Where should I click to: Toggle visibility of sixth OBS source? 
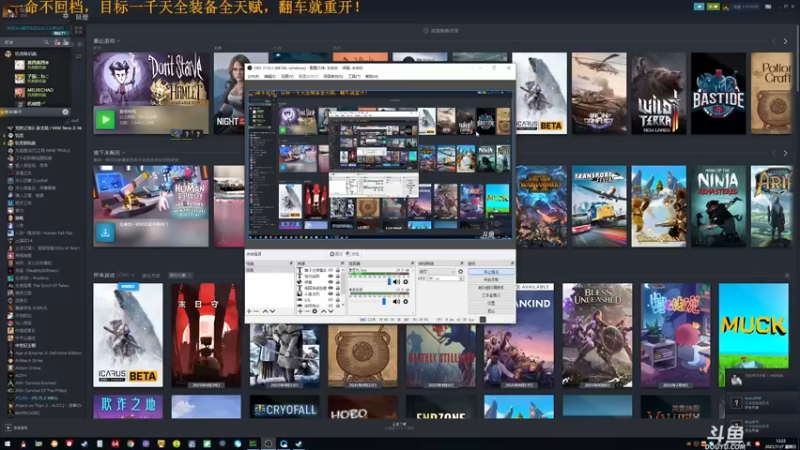pyautogui.click(x=331, y=299)
